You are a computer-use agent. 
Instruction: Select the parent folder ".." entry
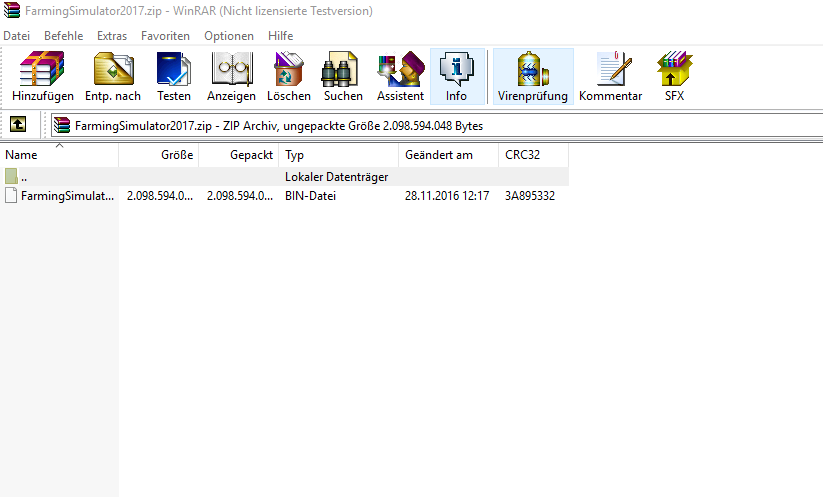click(x=24, y=177)
